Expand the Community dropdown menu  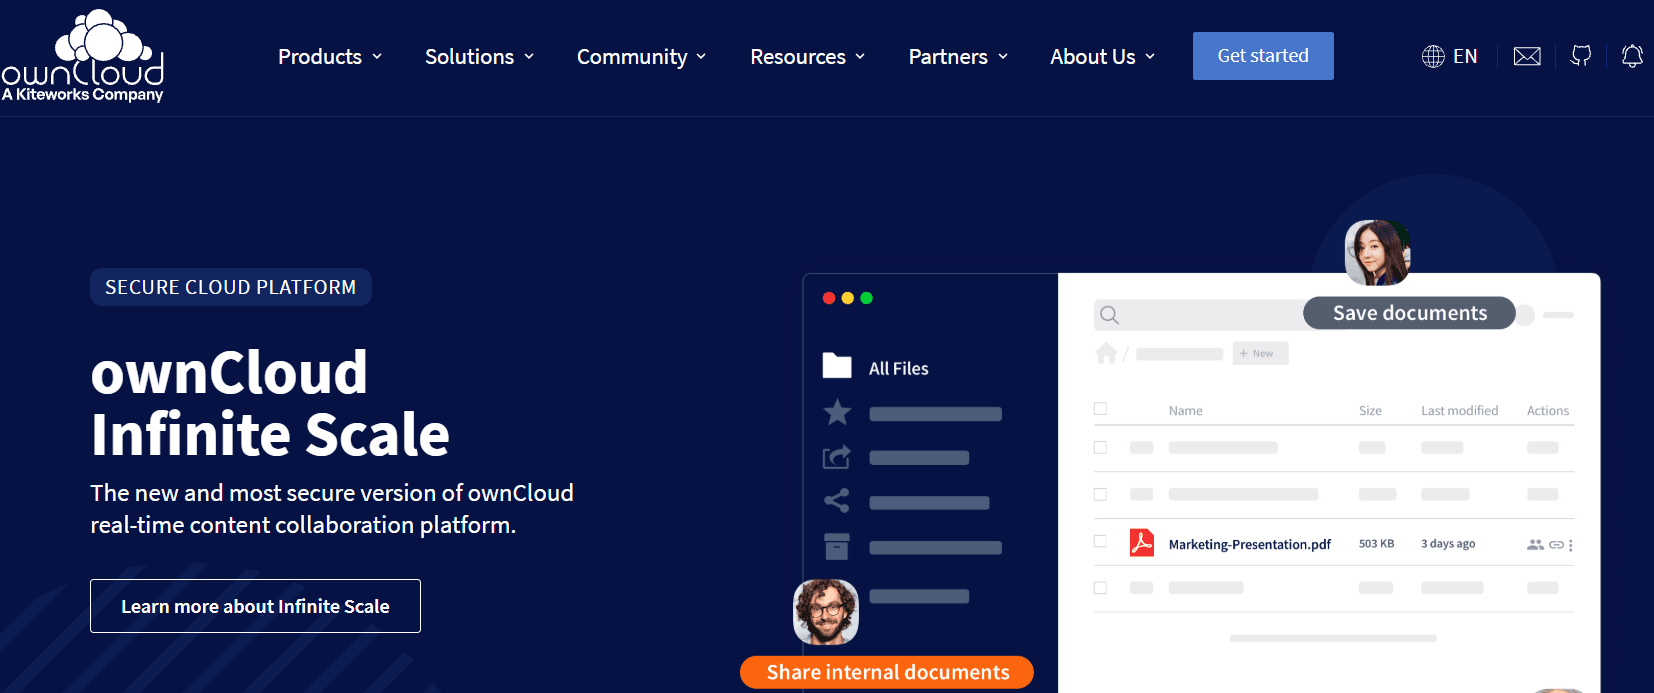642,57
